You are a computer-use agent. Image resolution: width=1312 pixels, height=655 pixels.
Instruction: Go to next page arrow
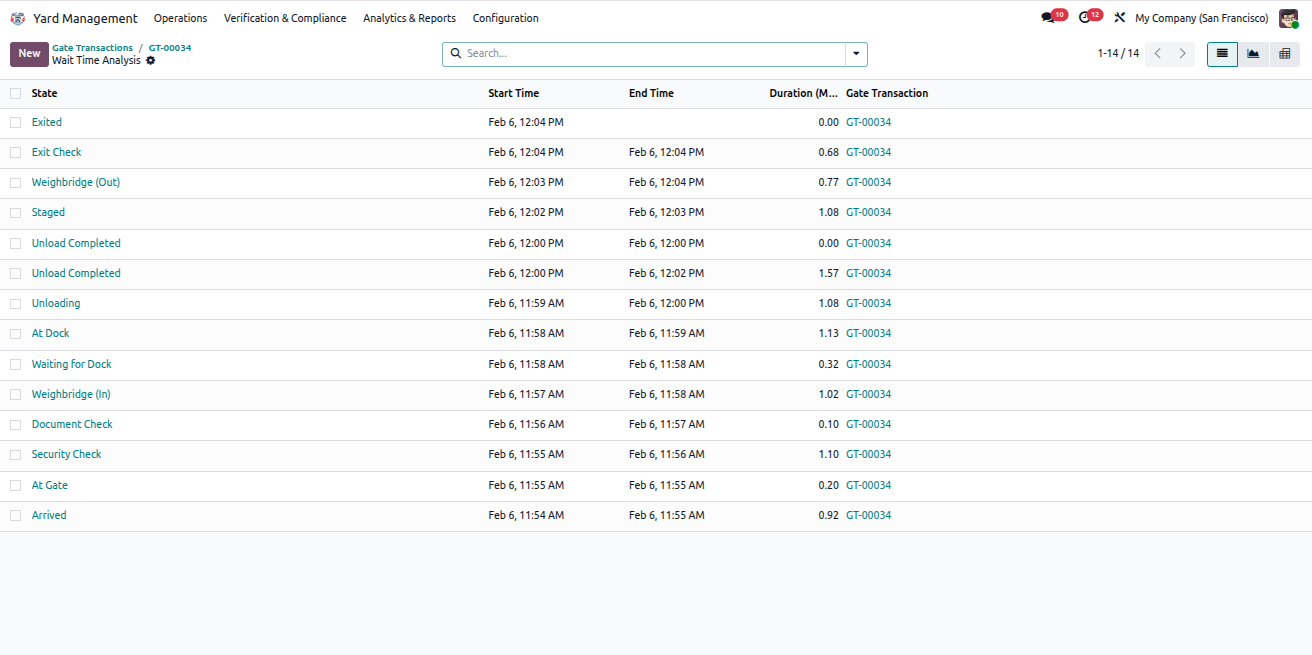click(1182, 54)
